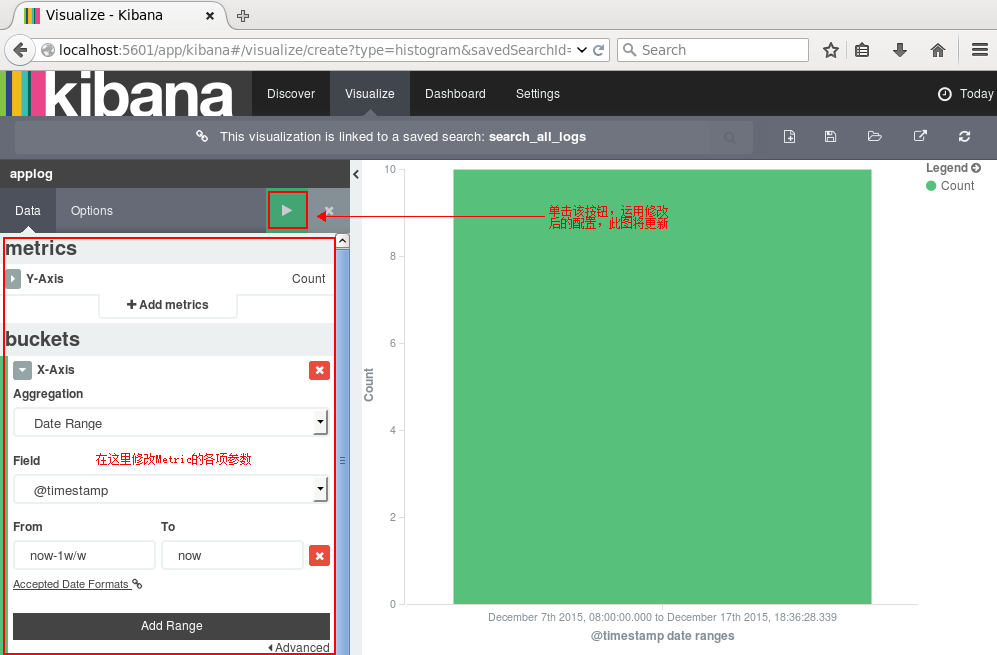Image resolution: width=997 pixels, height=655 pixels.
Task: Expand the Y-Axis metric settings
Action: point(12,278)
